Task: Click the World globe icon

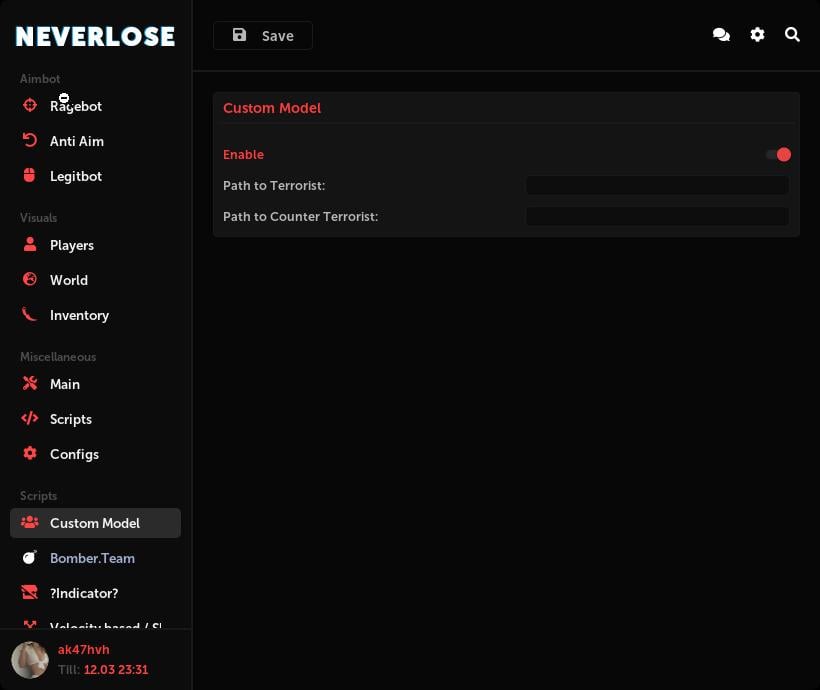Action: [x=30, y=279]
